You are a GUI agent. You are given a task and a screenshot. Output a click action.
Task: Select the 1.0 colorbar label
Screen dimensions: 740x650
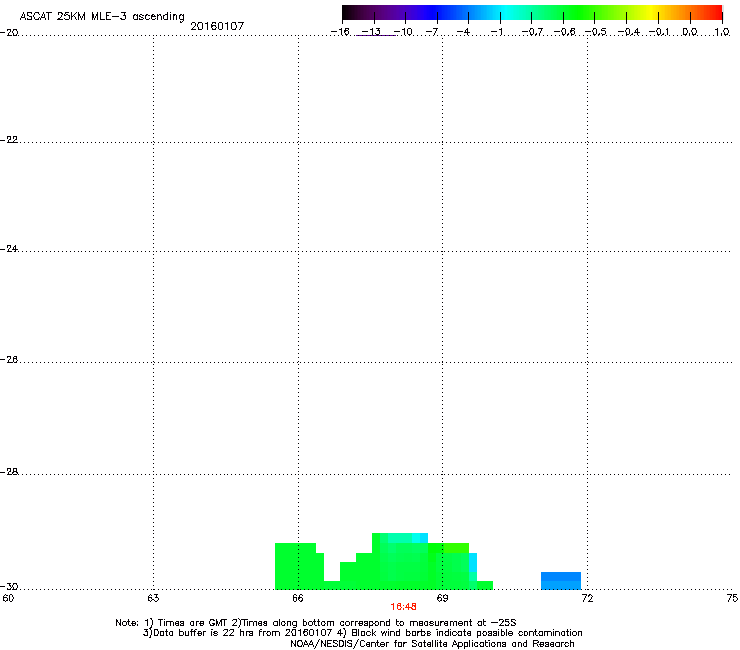pyautogui.click(x=722, y=32)
